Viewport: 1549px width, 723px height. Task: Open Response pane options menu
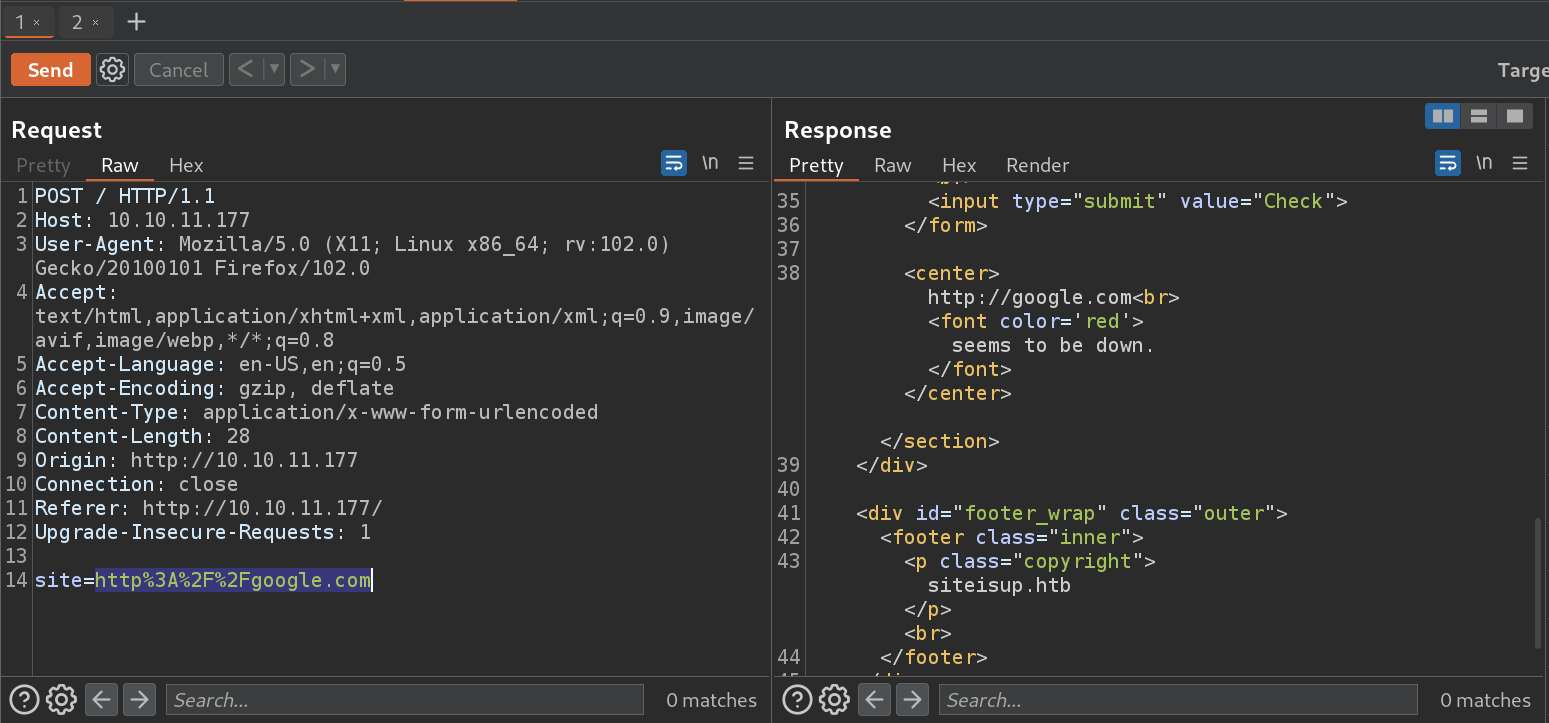tap(1520, 163)
